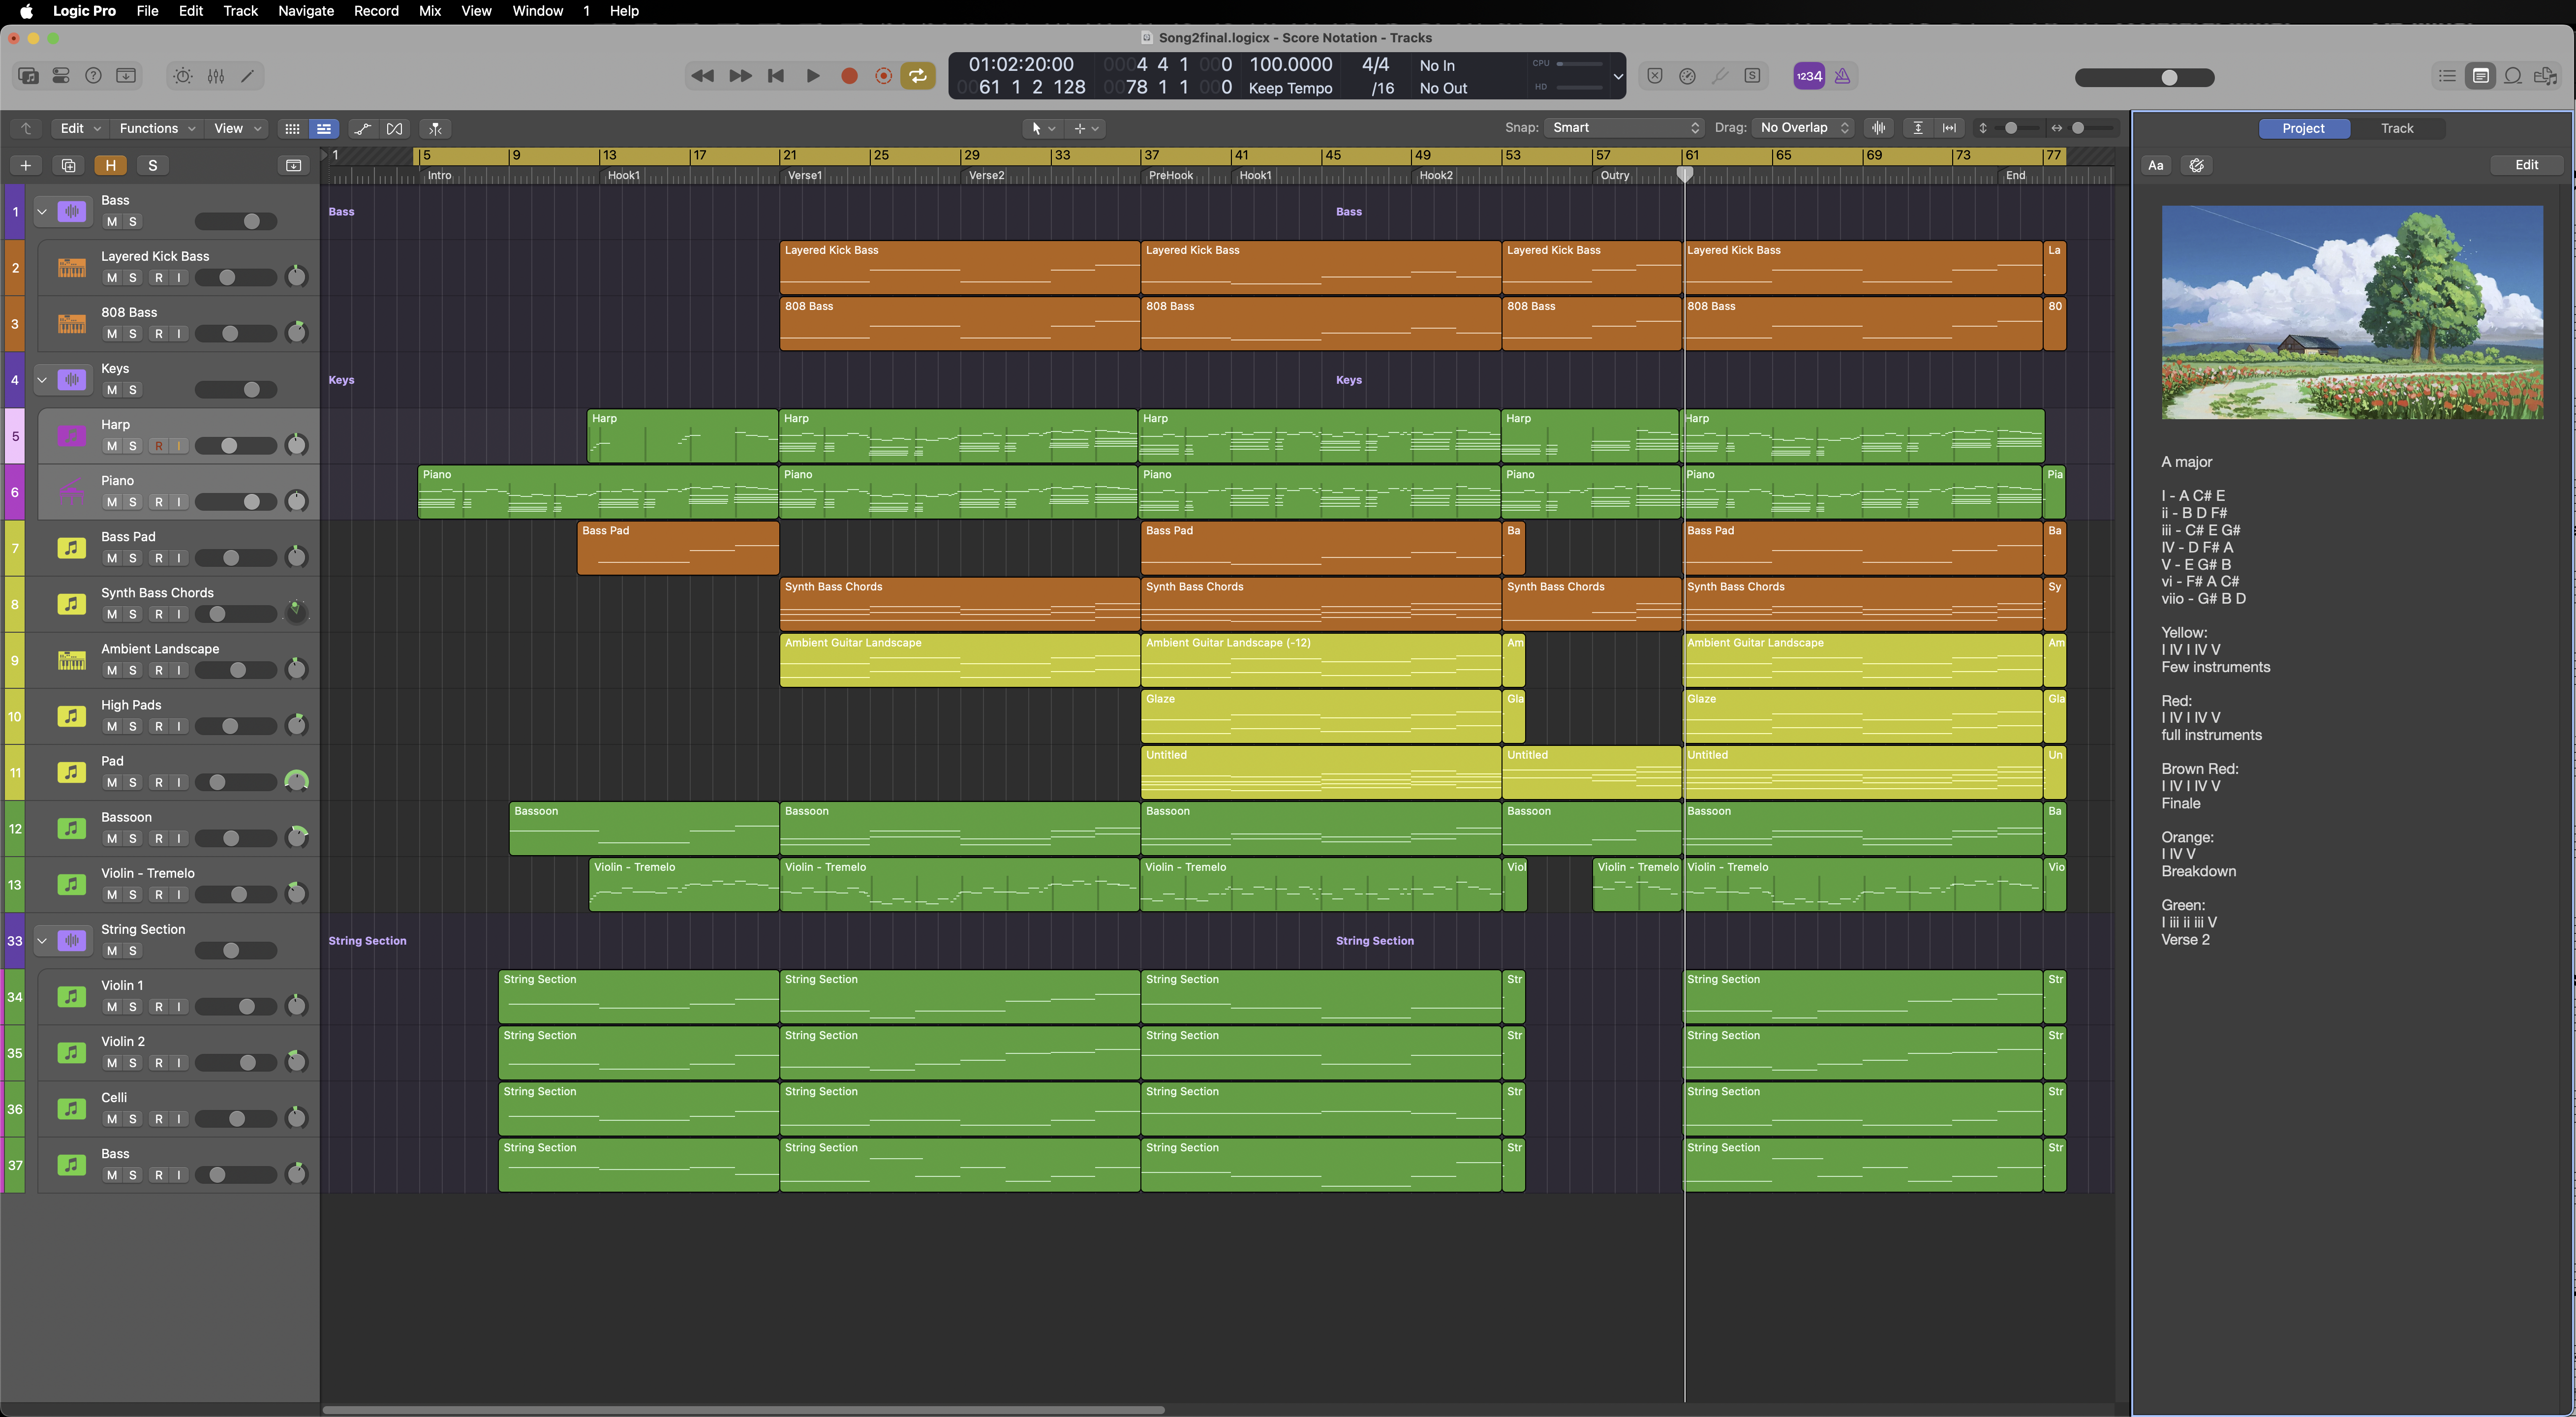
Task: Fast forward the transport
Action: [x=740, y=76]
